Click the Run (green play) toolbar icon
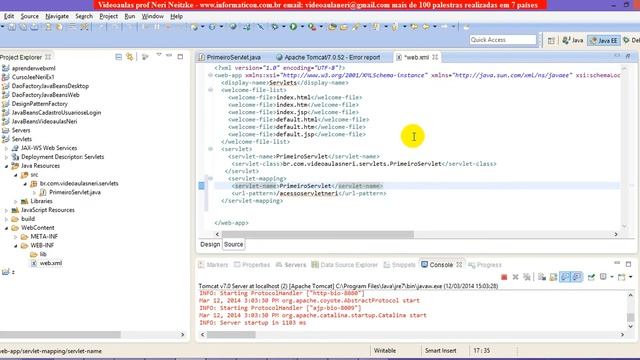This screenshot has width=640, height=360. [x=293, y=27]
